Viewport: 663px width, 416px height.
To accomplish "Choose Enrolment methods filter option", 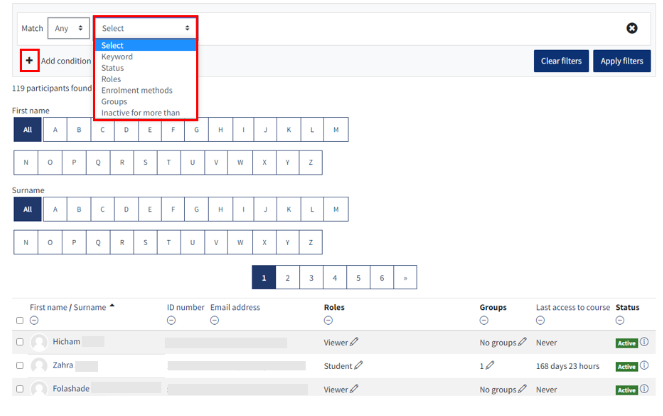I will [x=137, y=90].
